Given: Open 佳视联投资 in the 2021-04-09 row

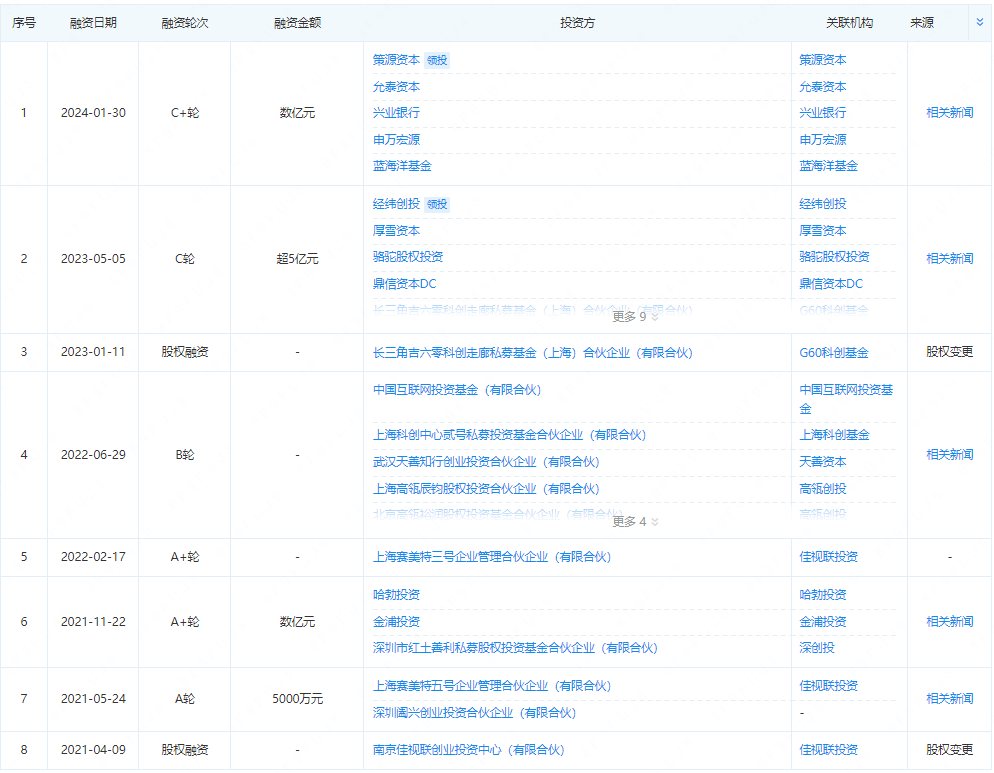Looking at the screenshot, I should click(x=829, y=750).
